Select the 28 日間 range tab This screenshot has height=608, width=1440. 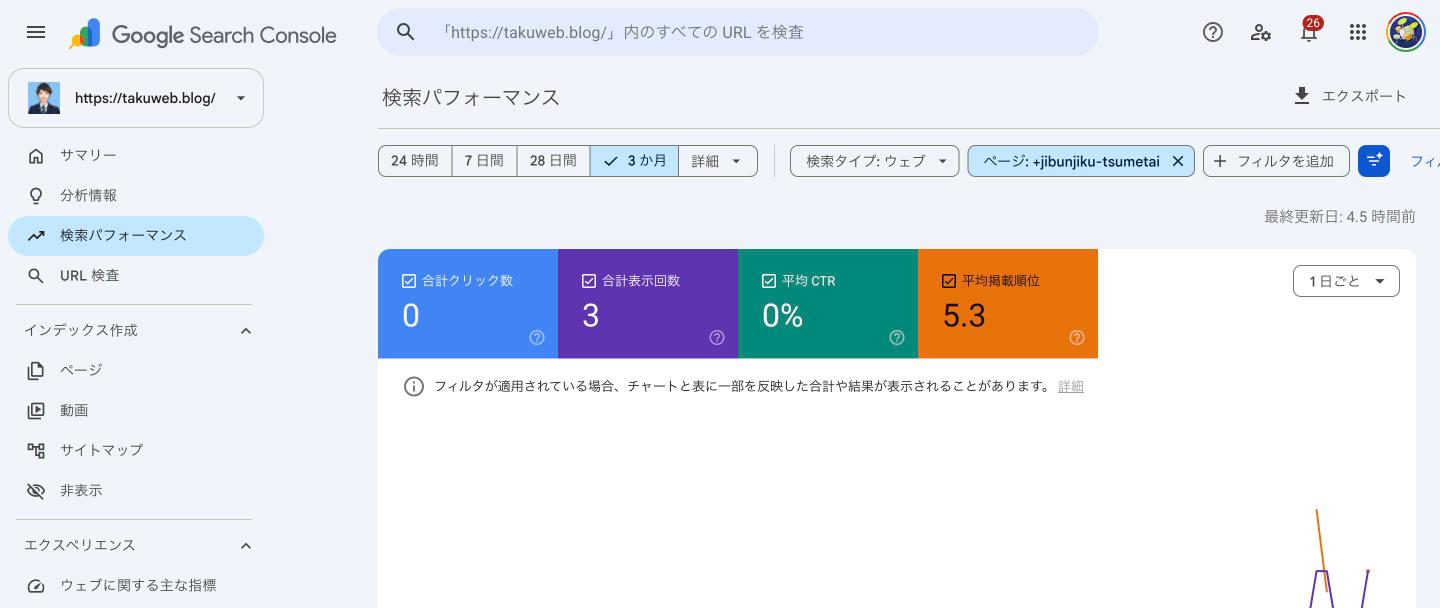553,161
